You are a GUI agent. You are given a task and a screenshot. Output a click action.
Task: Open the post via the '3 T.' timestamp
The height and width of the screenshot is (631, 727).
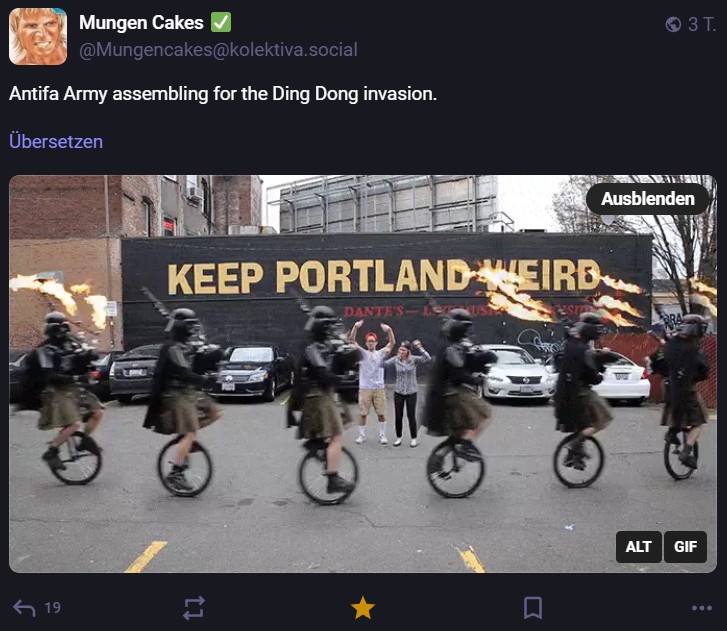click(x=702, y=24)
